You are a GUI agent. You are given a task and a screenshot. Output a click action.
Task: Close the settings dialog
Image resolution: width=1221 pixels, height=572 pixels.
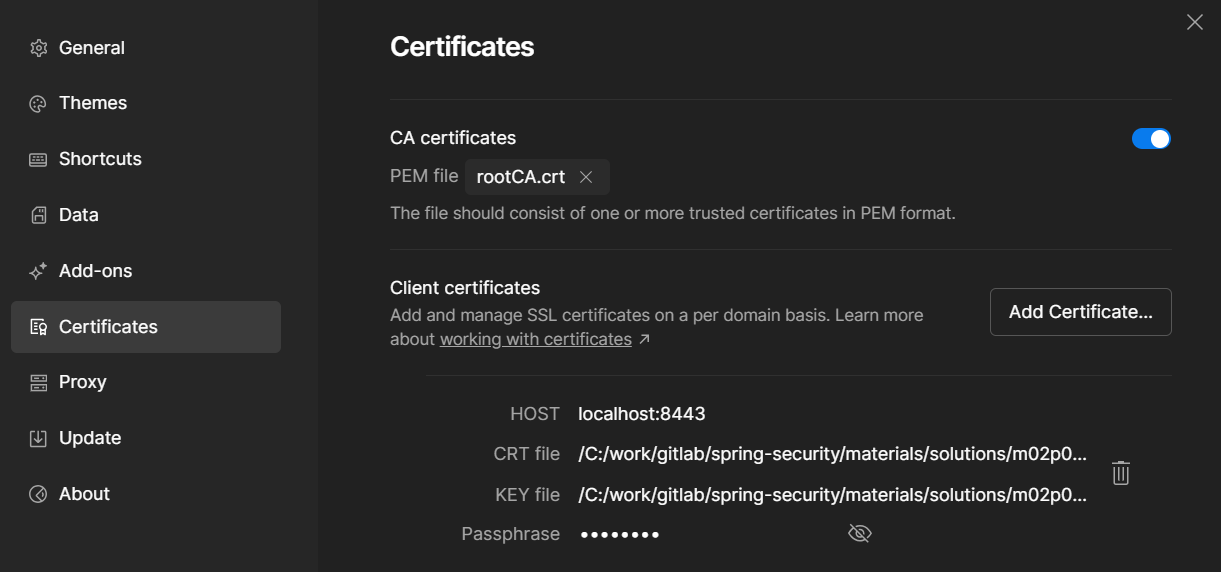1194,22
